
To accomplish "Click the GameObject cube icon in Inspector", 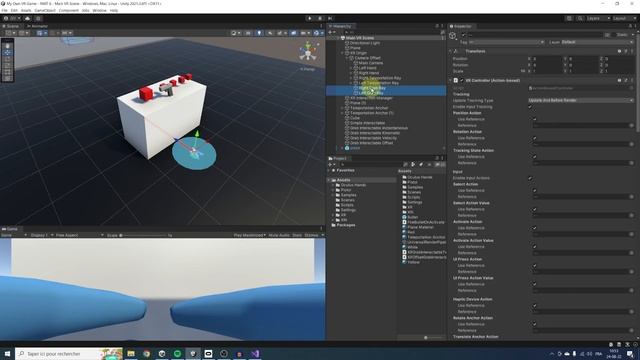I will [453, 36].
